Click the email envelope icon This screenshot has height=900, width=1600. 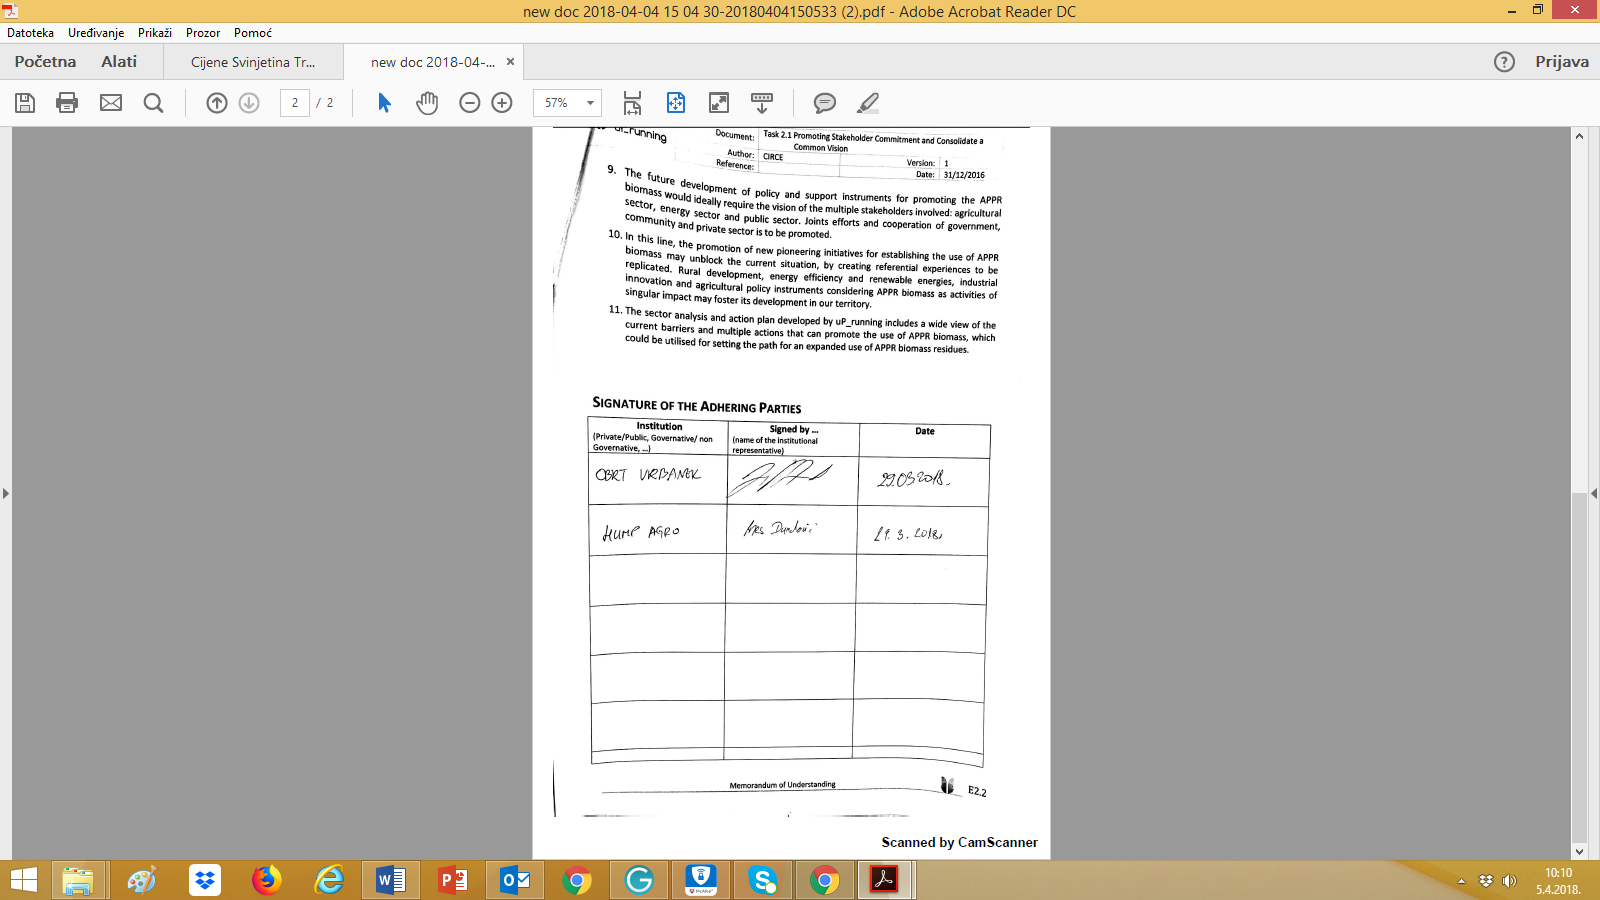[111, 103]
